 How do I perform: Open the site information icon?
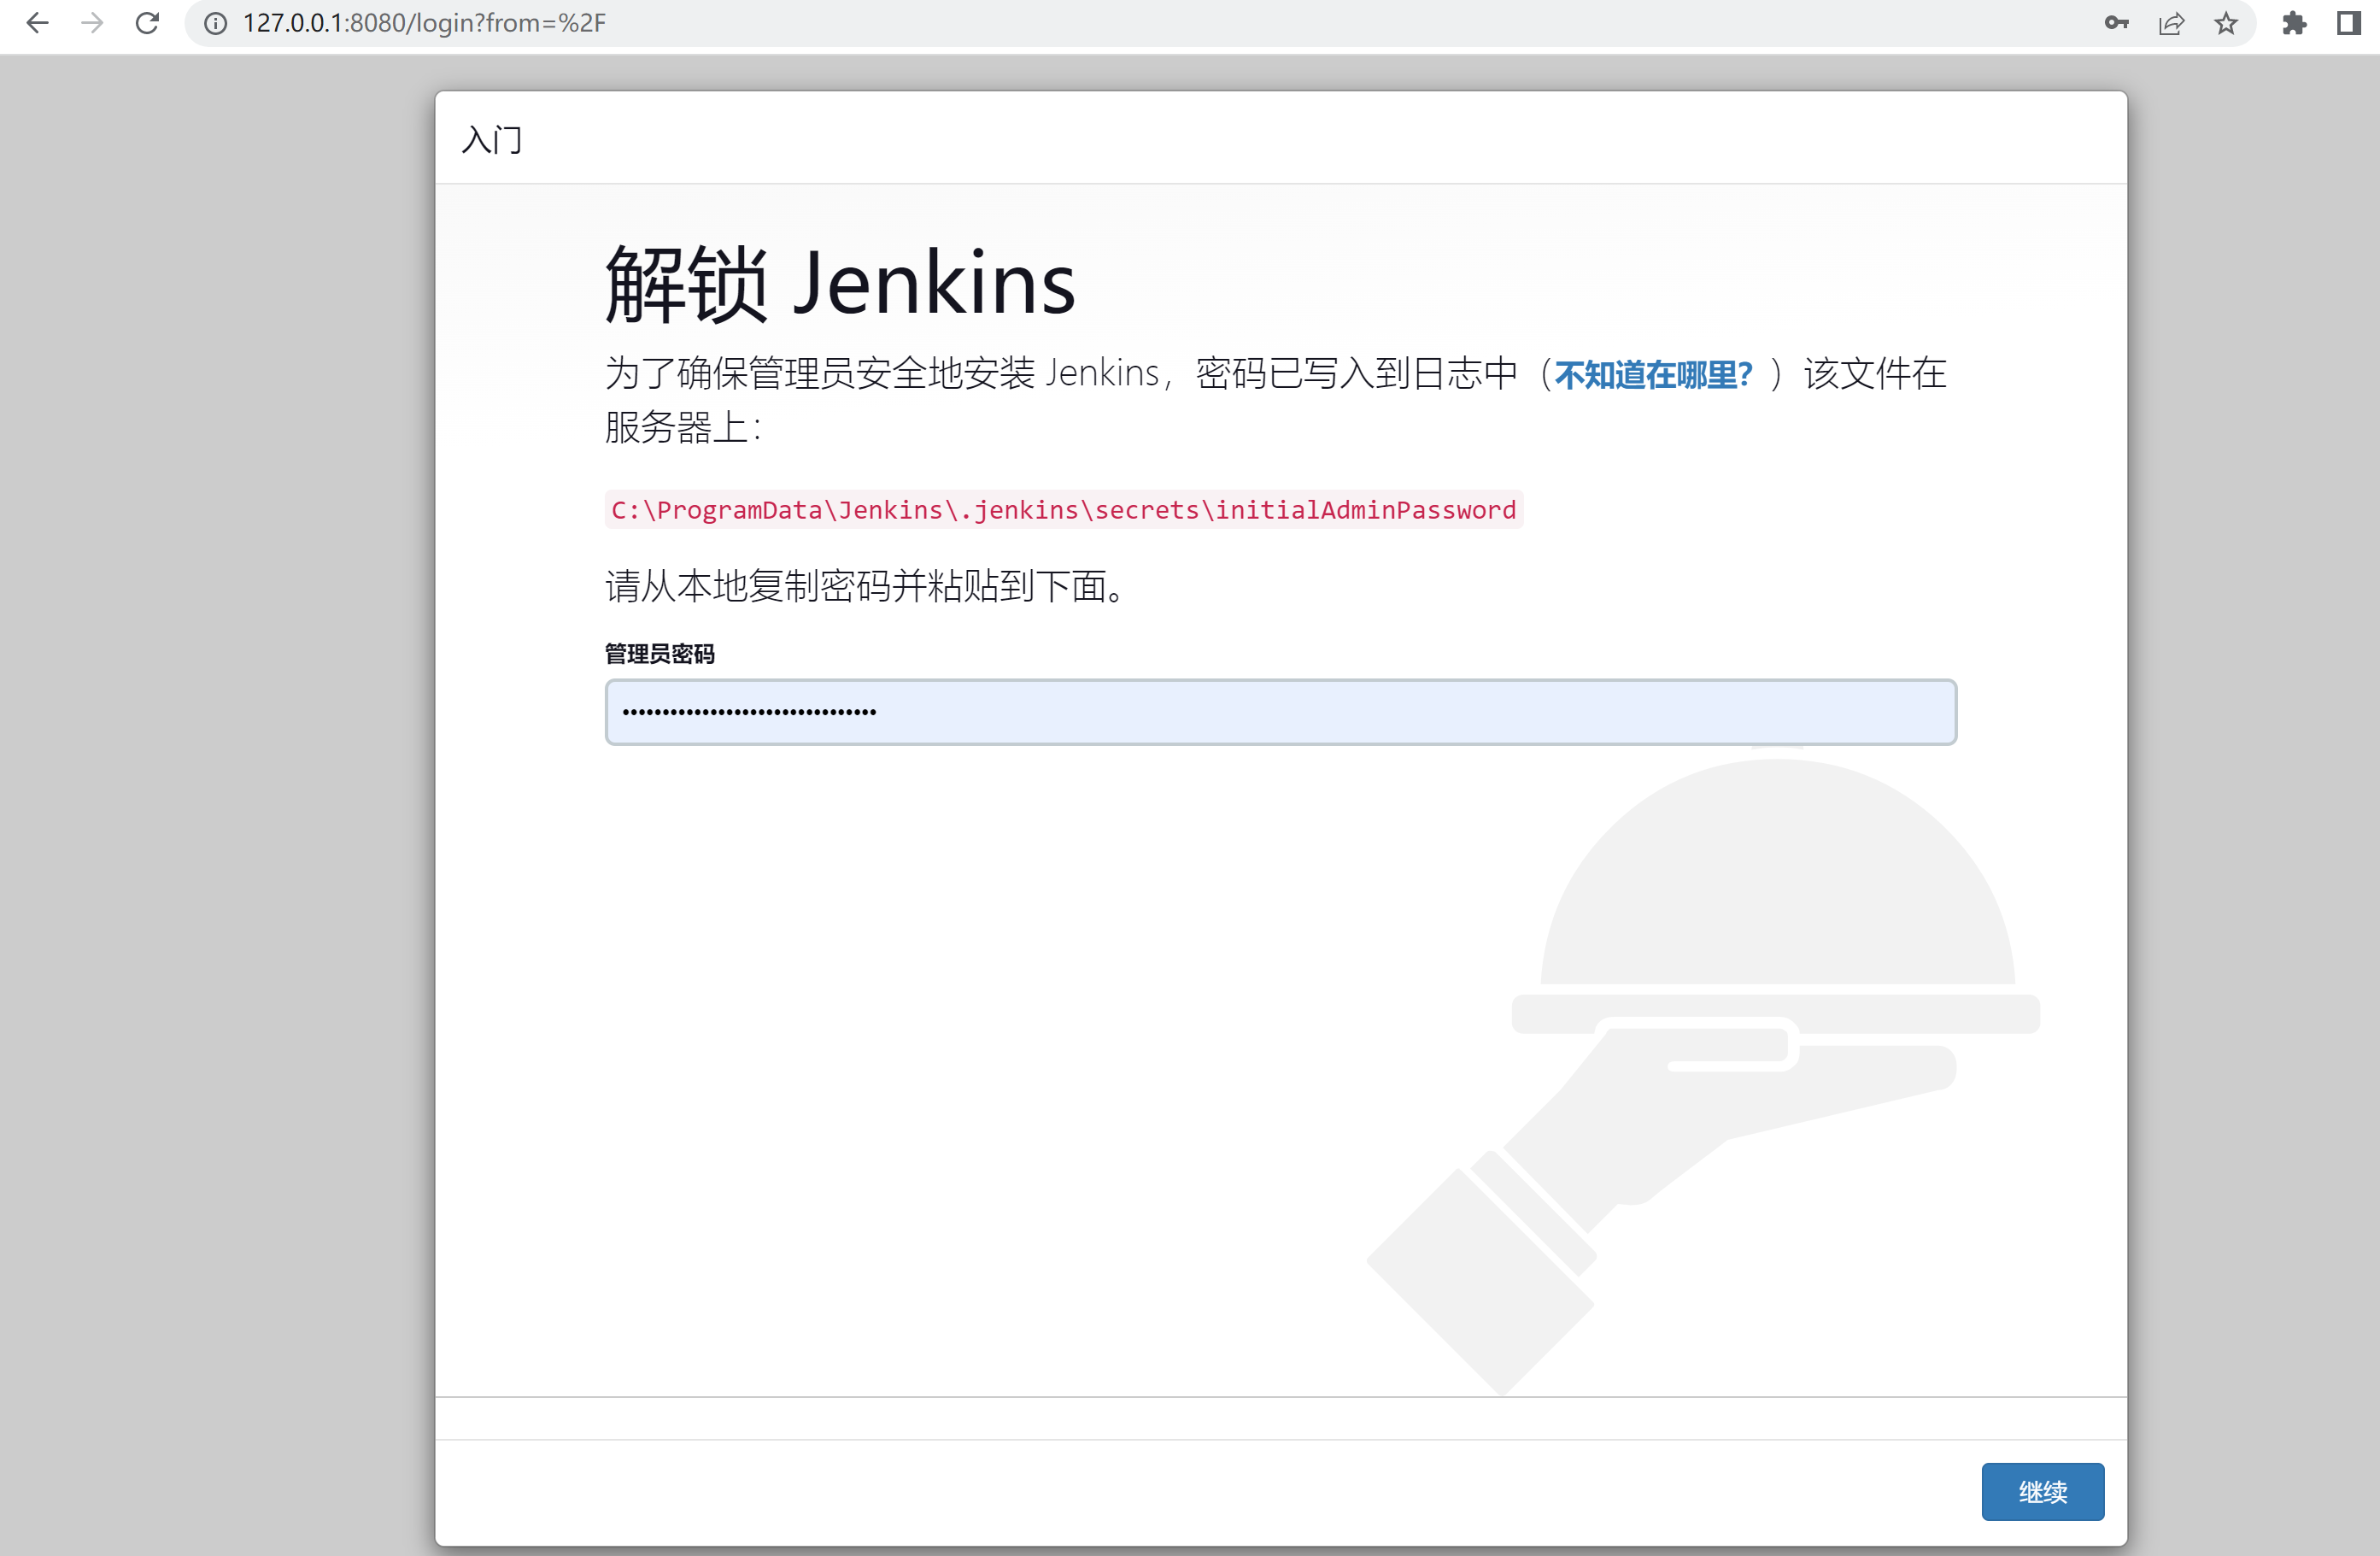click(215, 23)
